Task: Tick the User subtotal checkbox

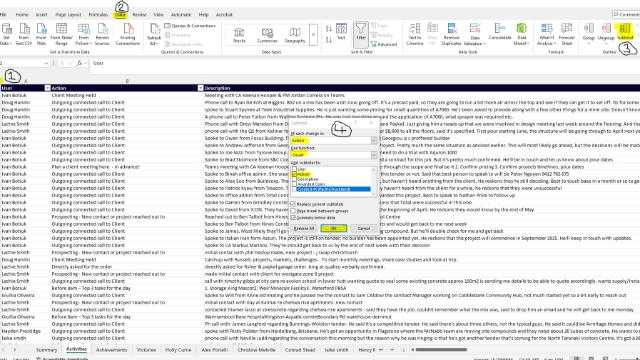Action: point(294,169)
